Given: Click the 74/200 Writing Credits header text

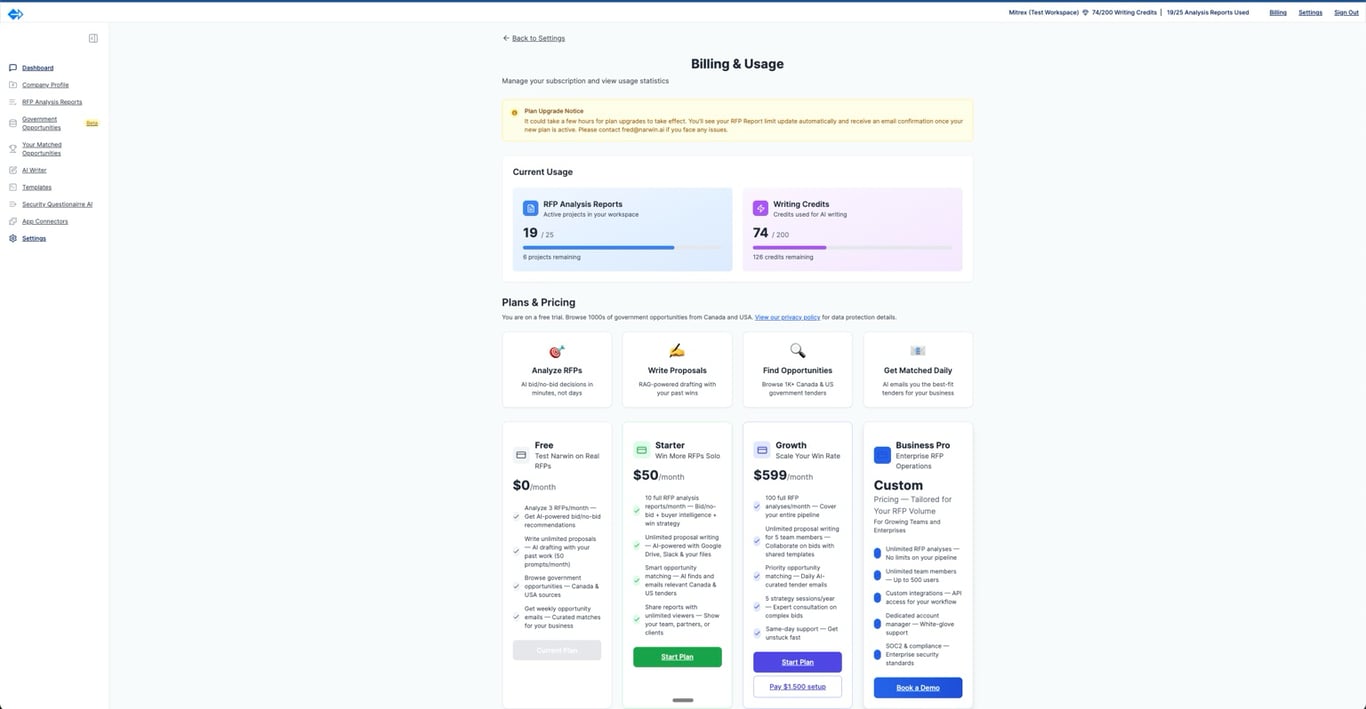Looking at the screenshot, I should (1124, 13).
